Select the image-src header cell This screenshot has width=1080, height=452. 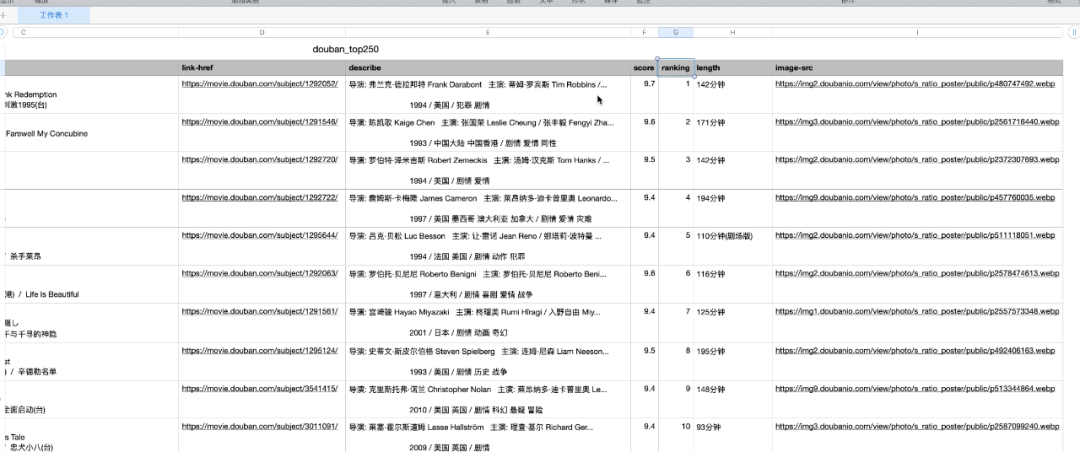point(917,68)
